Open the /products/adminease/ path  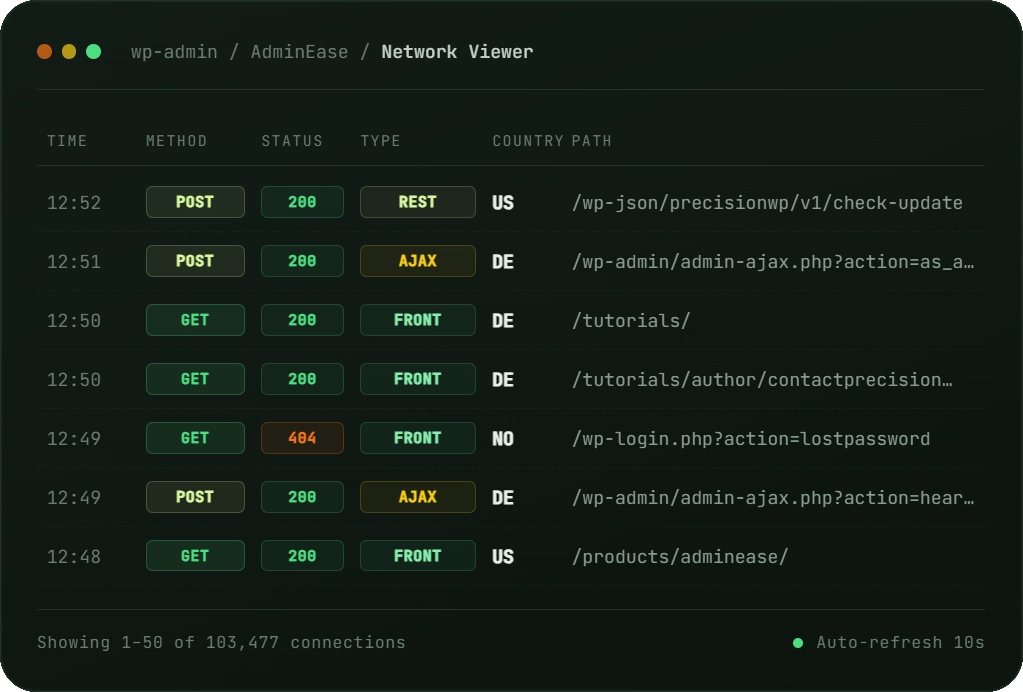click(x=680, y=557)
